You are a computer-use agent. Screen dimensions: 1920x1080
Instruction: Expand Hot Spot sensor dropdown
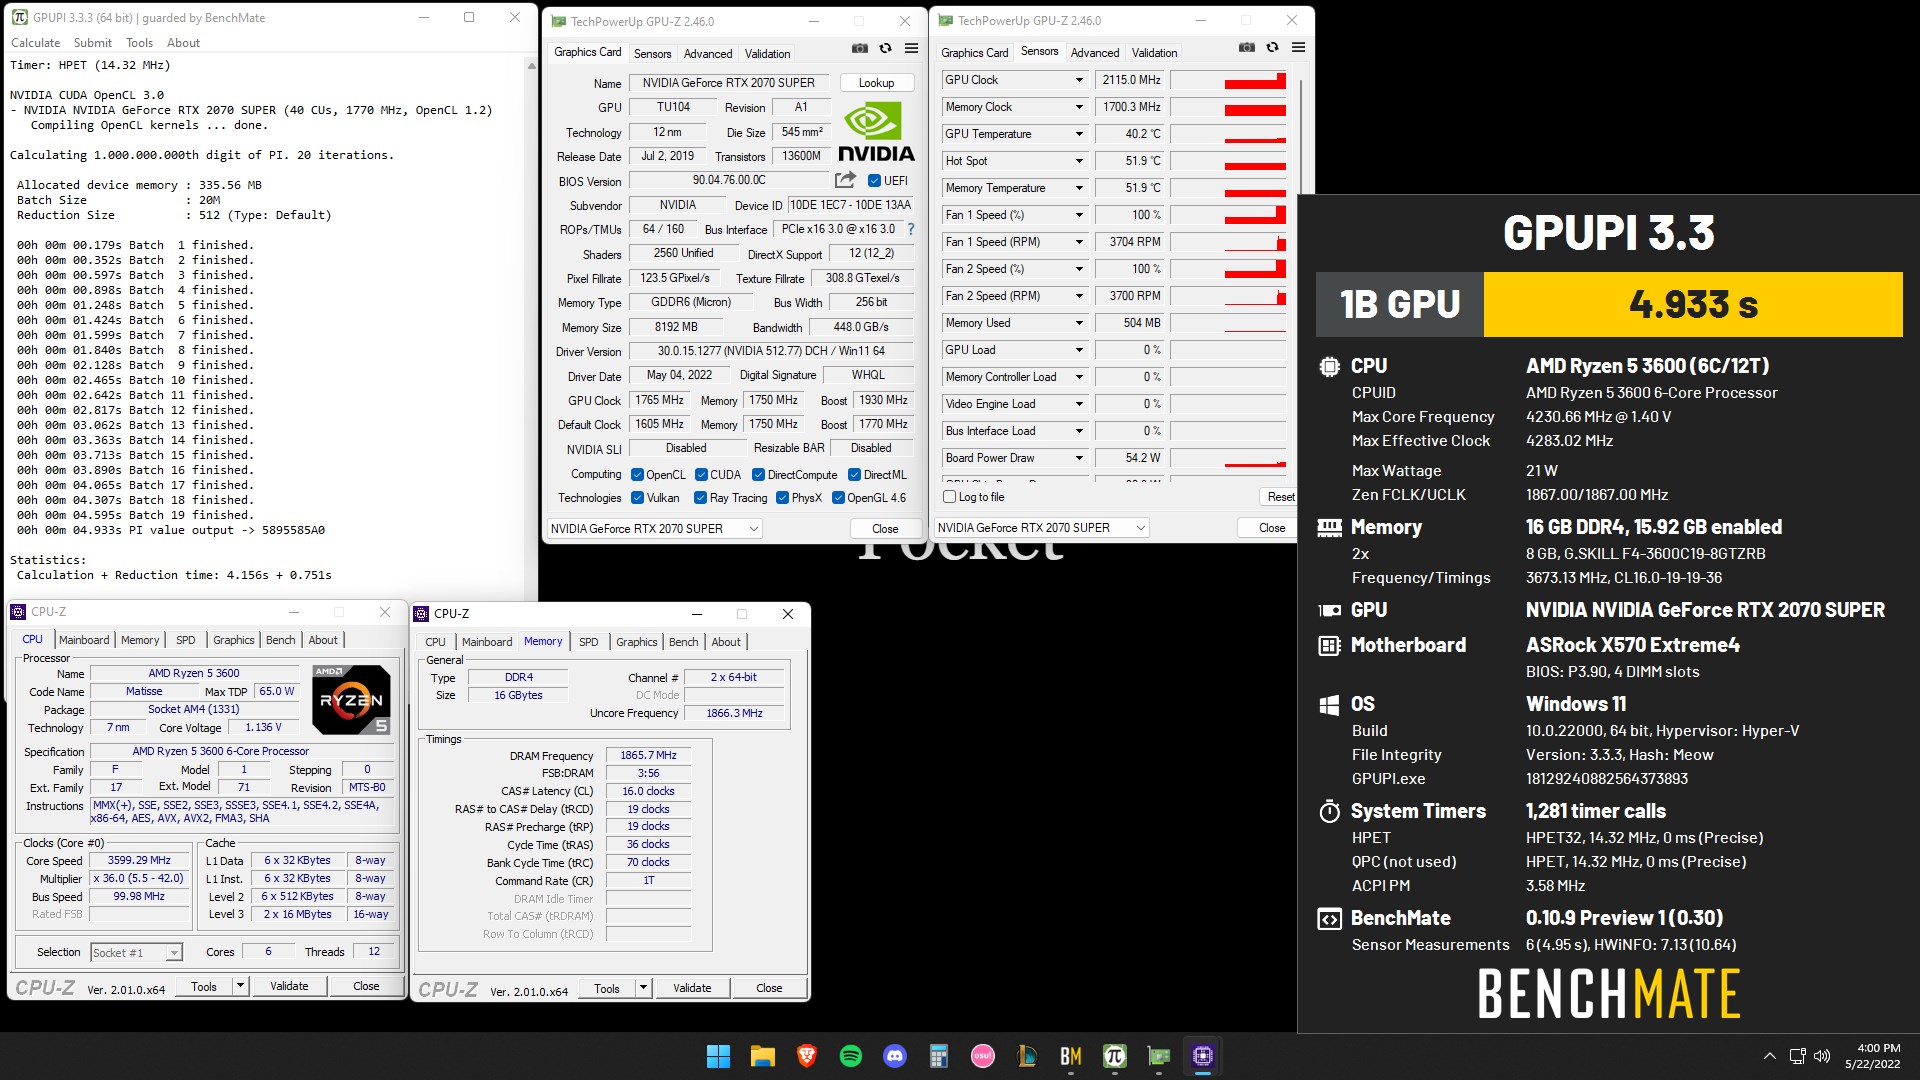coord(1079,161)
